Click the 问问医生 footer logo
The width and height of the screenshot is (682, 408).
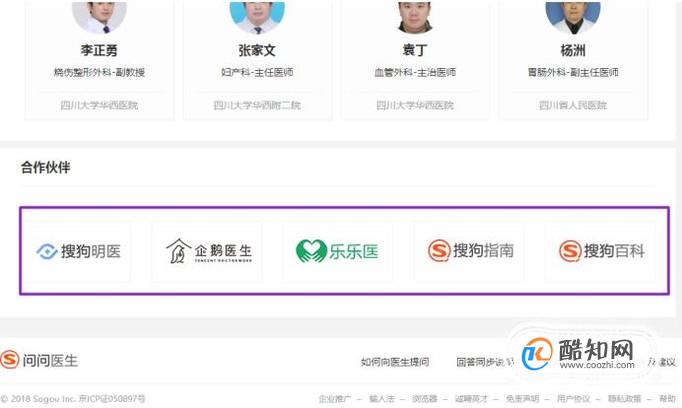(39, 360)
